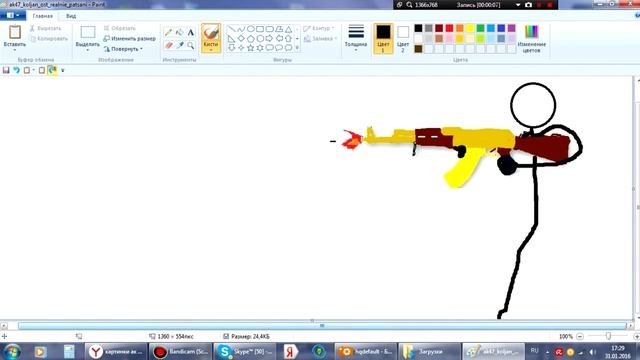
Task: Open the Paint file menu button
Action: tap(13, 16)
